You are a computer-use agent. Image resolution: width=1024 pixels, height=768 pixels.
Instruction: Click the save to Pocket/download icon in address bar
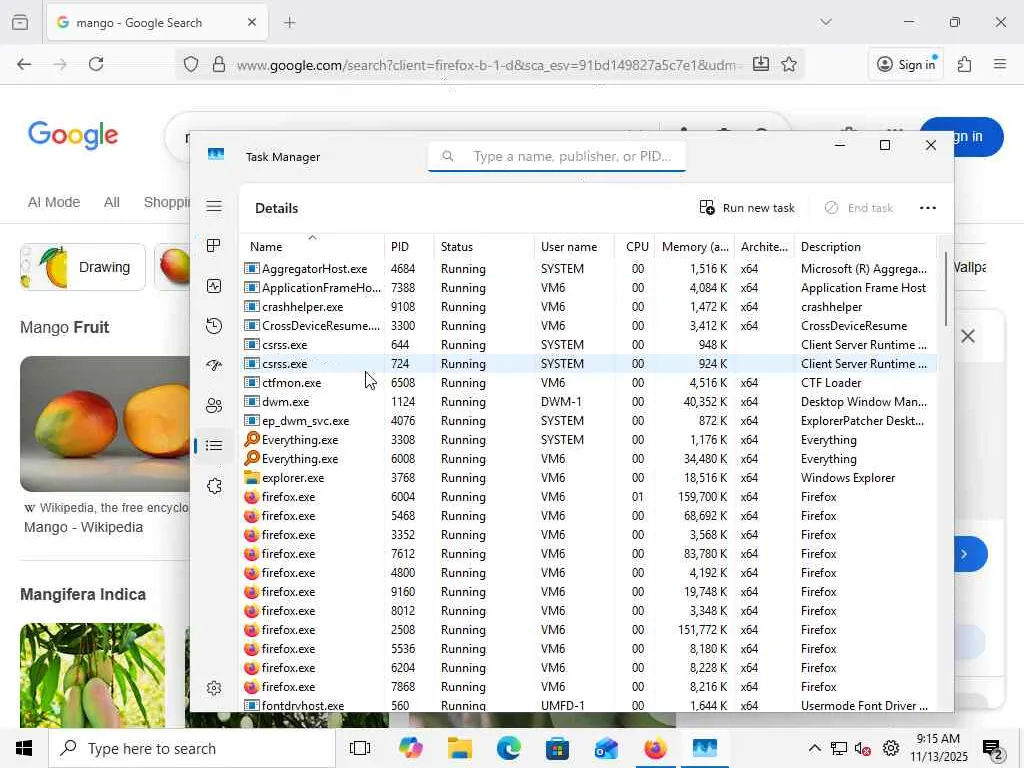coord(761,64)
